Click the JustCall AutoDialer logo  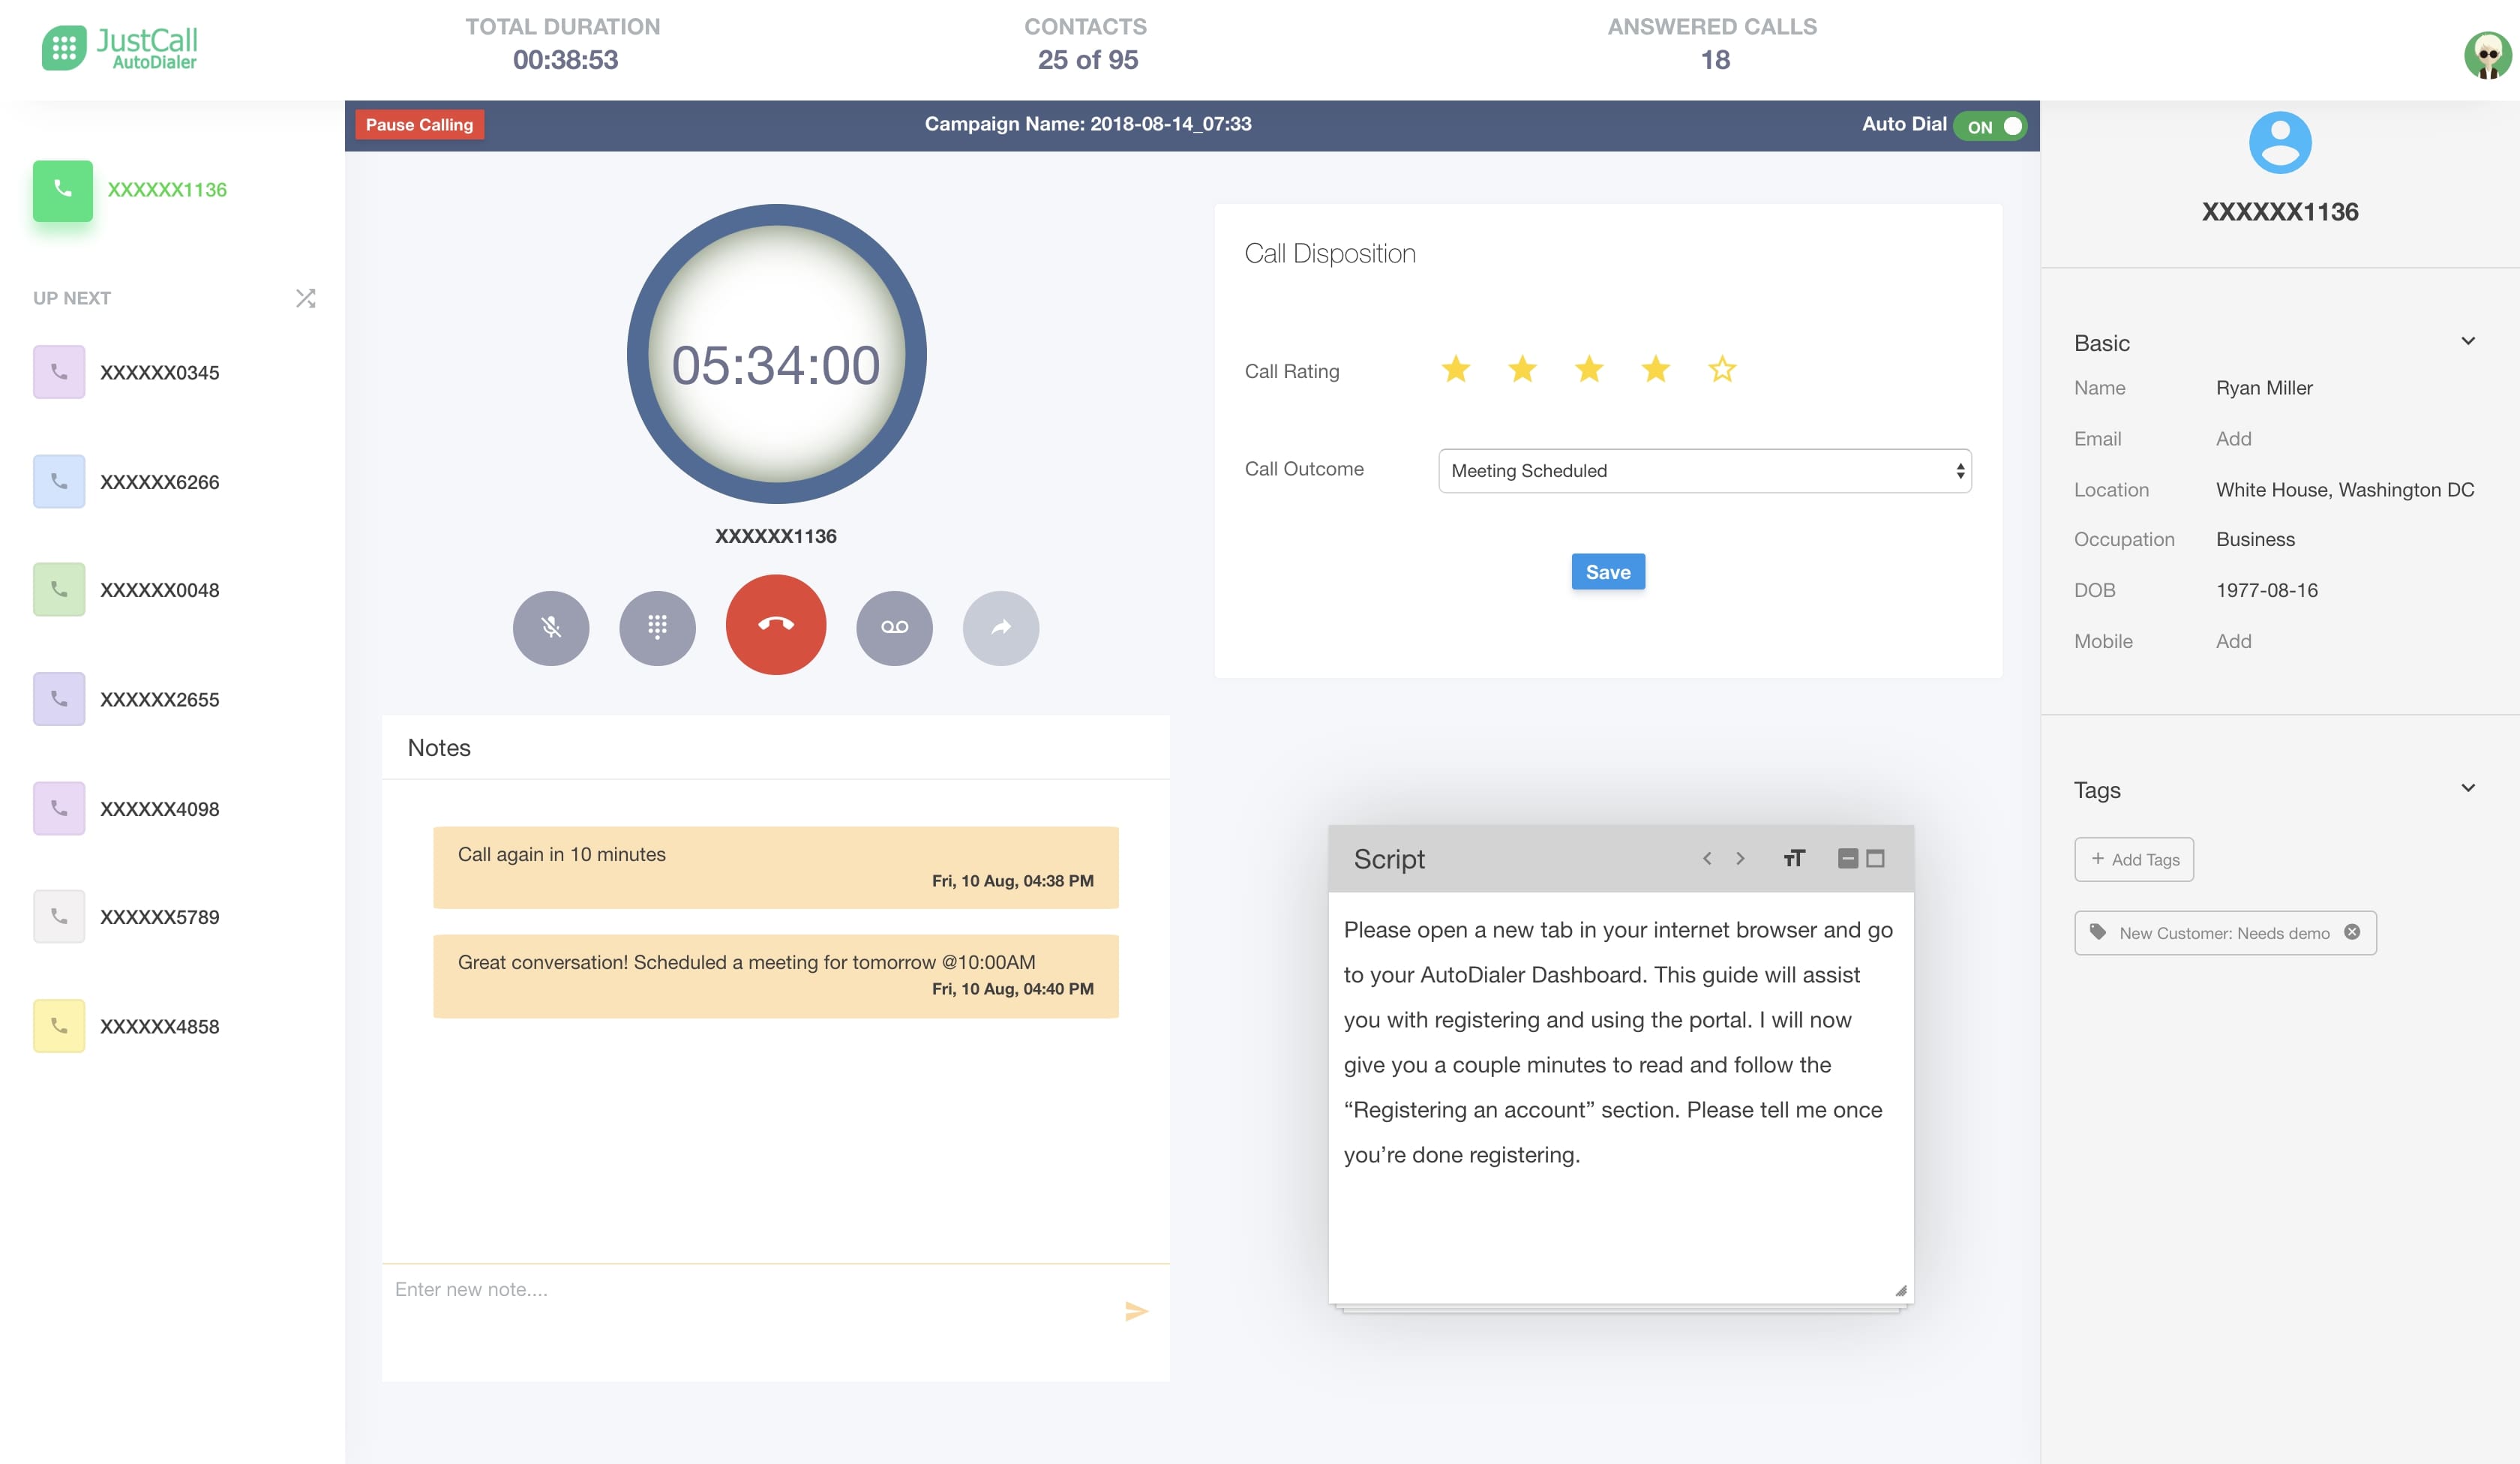(x=120, y=48)
